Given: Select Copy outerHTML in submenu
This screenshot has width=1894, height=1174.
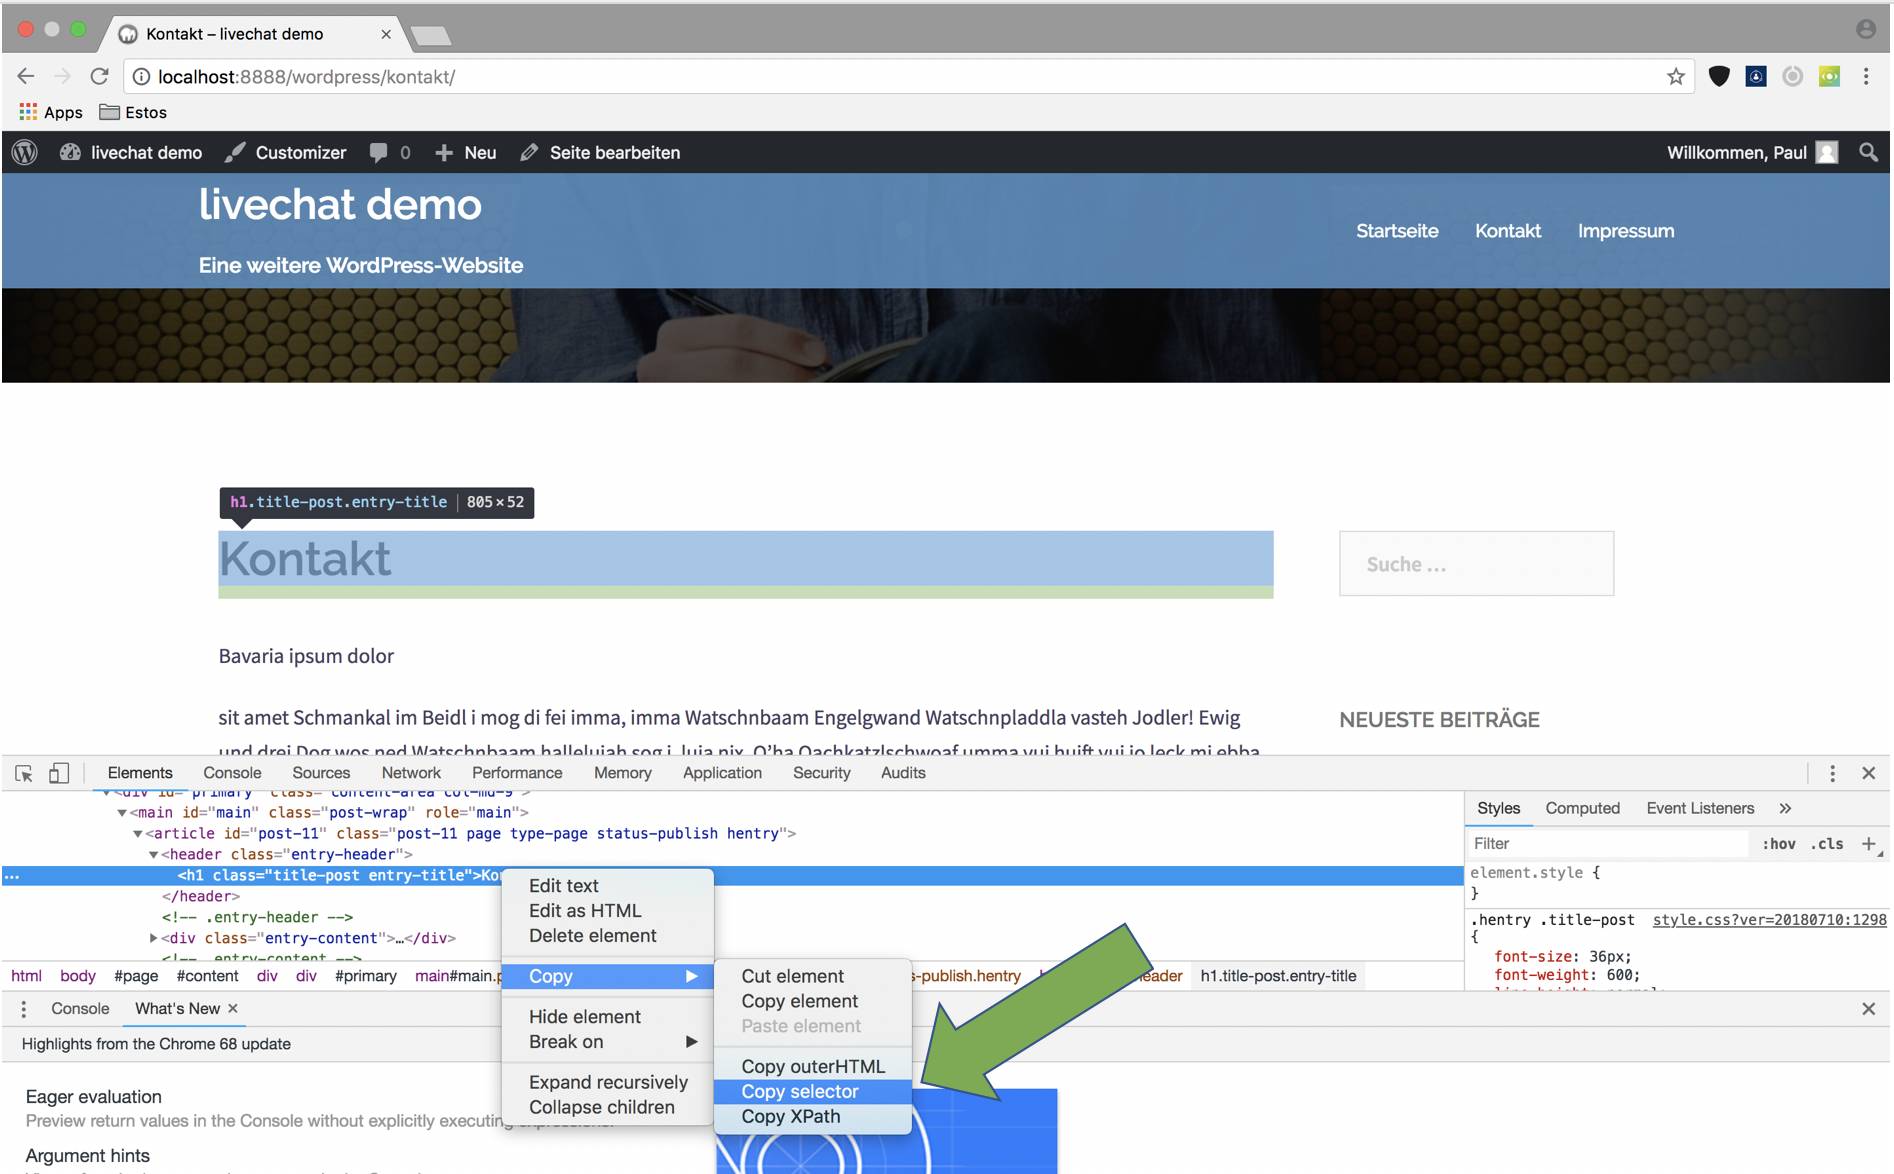Looking at the screenshot, I should click(813, 1067).
